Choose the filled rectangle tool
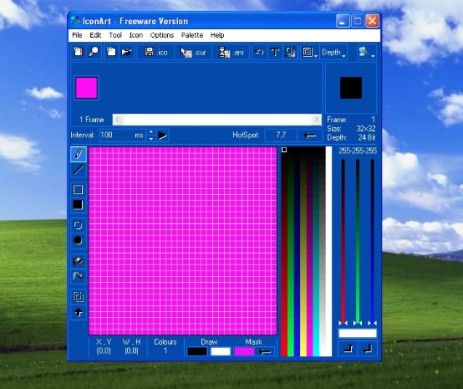Image resolution: width=463 pixels, height=389 pixels. (78, 205)
